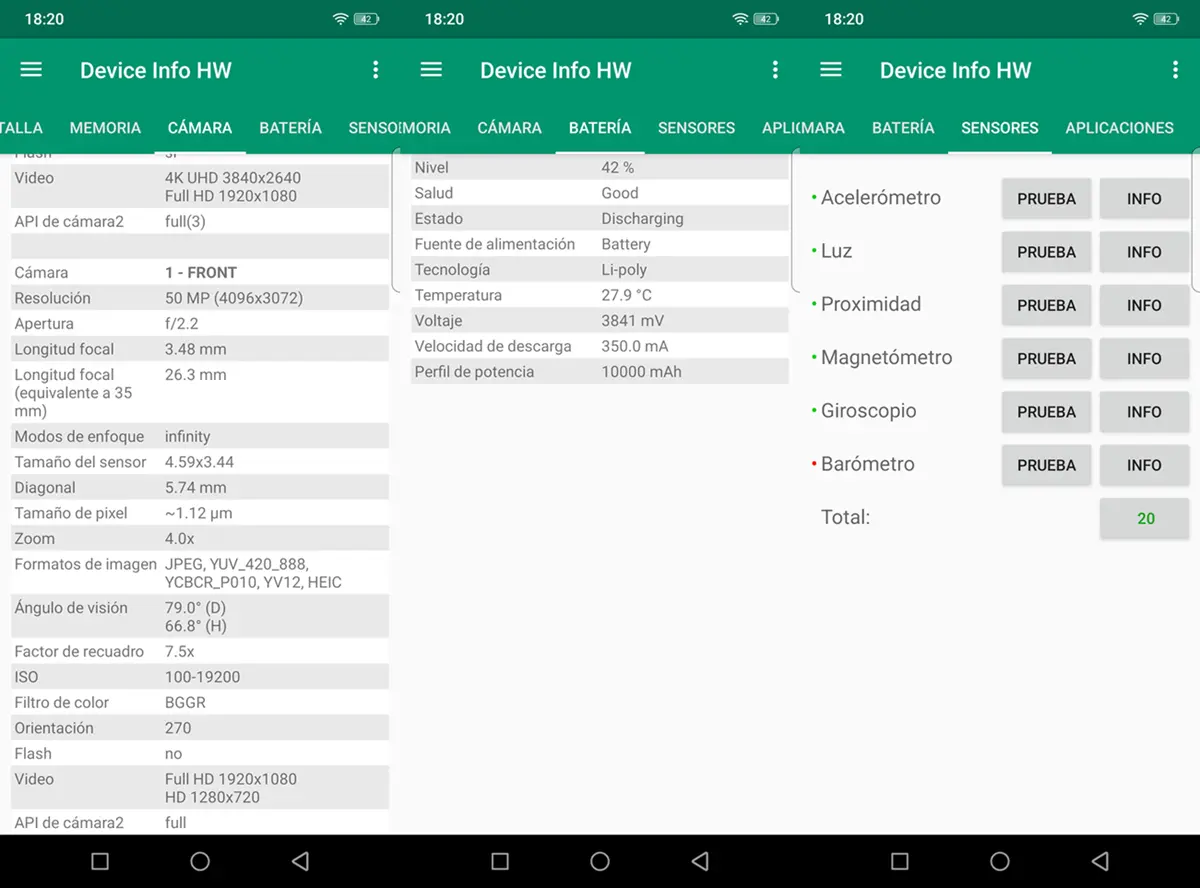Open INFO for the Luz sensor
This screenshot has width=1200, height=888.
point(1144,252)
